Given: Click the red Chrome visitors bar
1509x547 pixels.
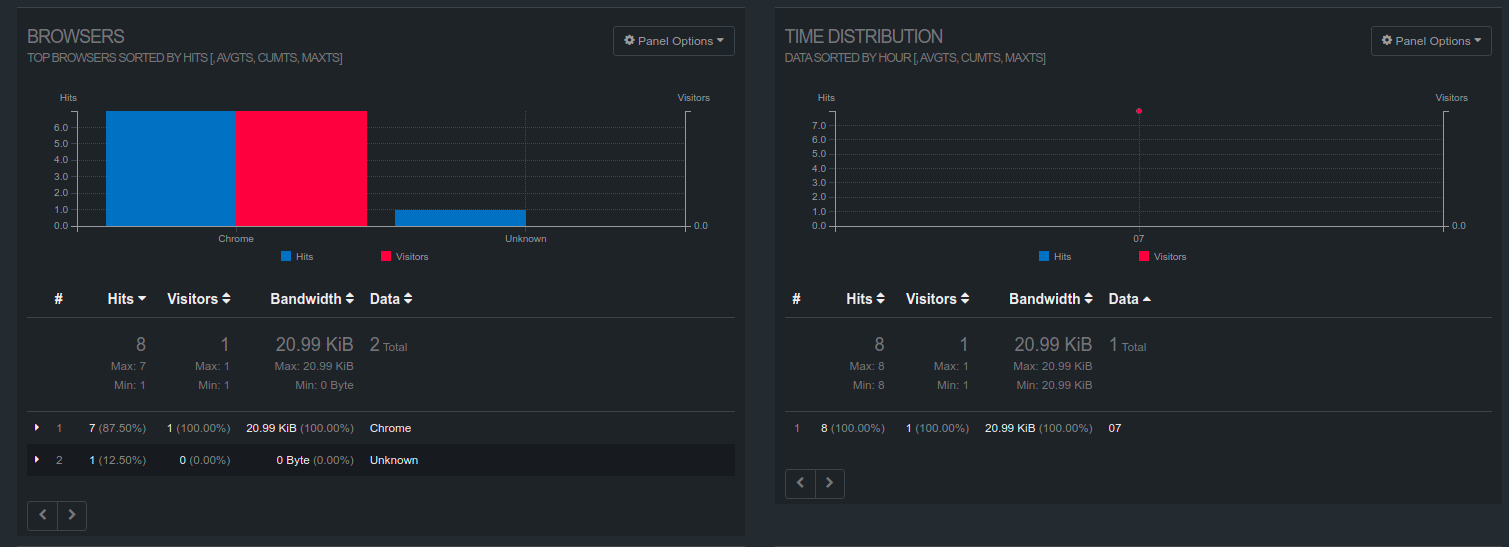Looking at the screenshot, I should [301, 168].
